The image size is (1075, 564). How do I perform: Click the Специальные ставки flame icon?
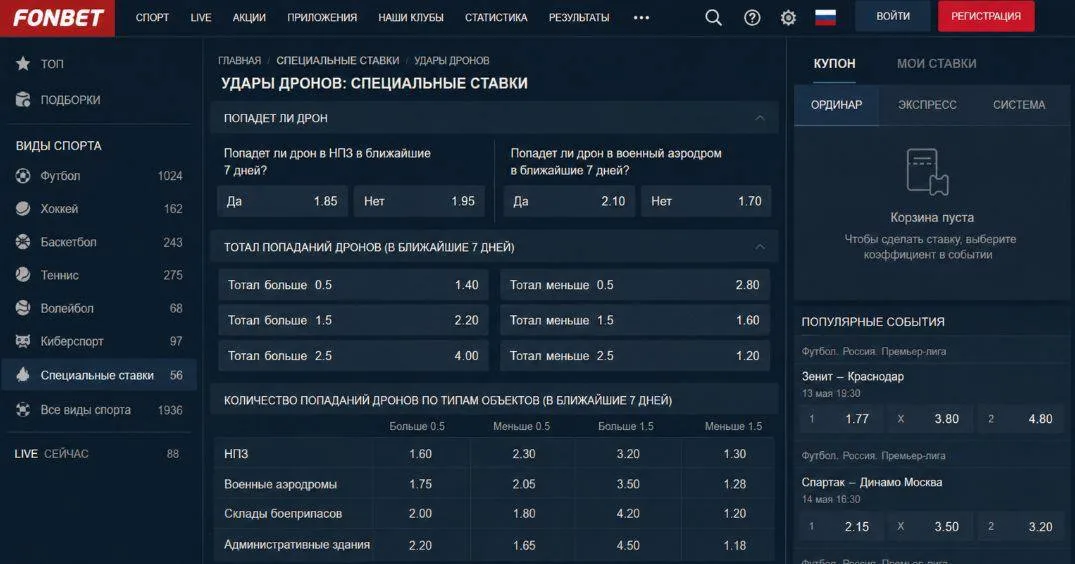pyautogui.click(x=23, y=375)
